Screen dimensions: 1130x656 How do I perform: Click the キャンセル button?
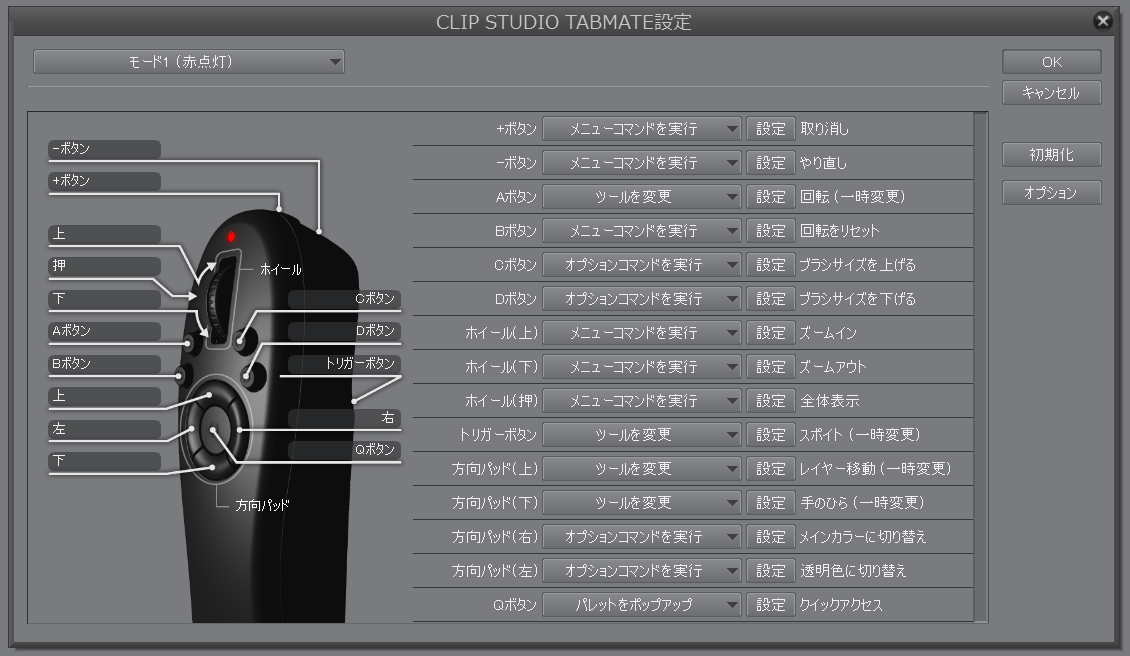tap(1051, 93)
